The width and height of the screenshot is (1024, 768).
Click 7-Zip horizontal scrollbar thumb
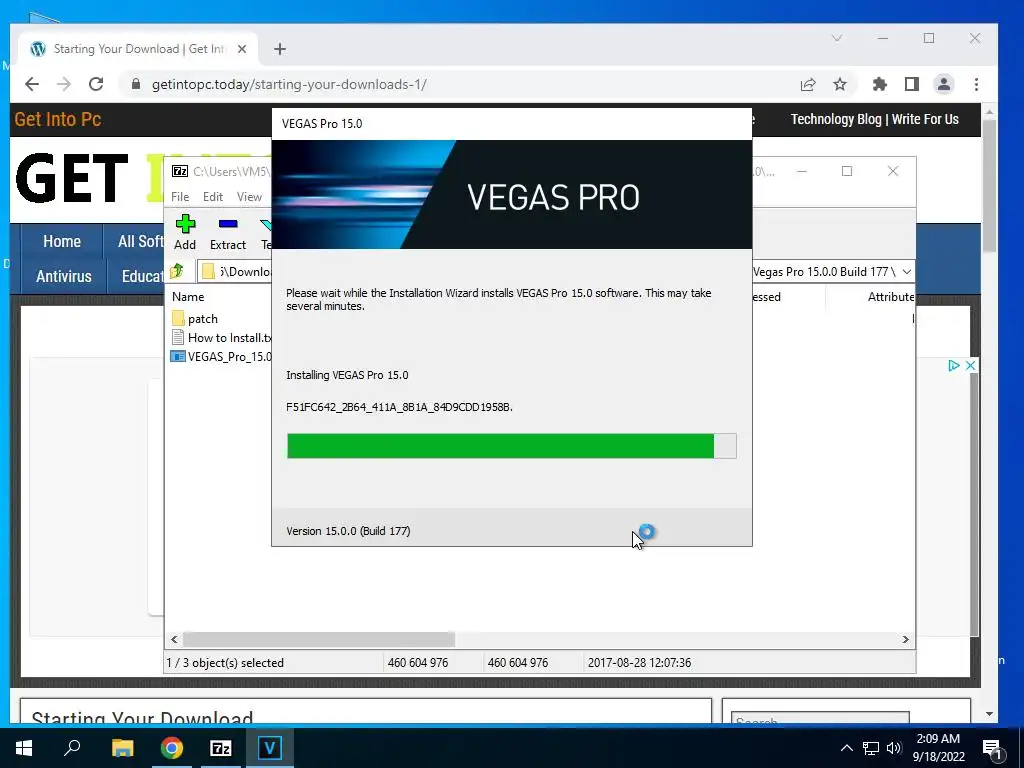click(x=319, y=639)
